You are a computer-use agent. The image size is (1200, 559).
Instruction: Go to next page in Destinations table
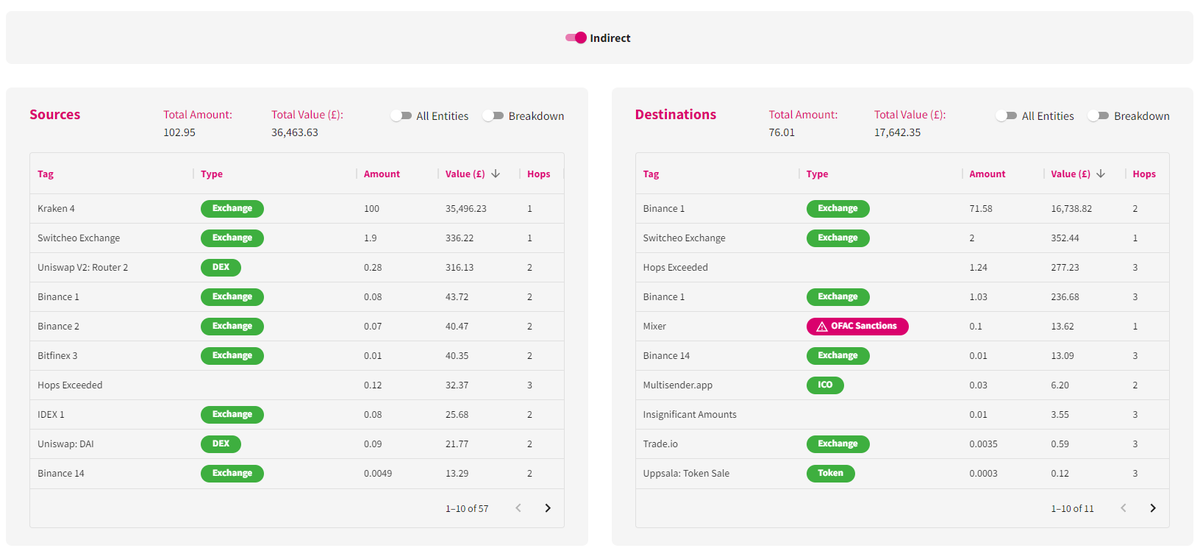coord(1153,508)
